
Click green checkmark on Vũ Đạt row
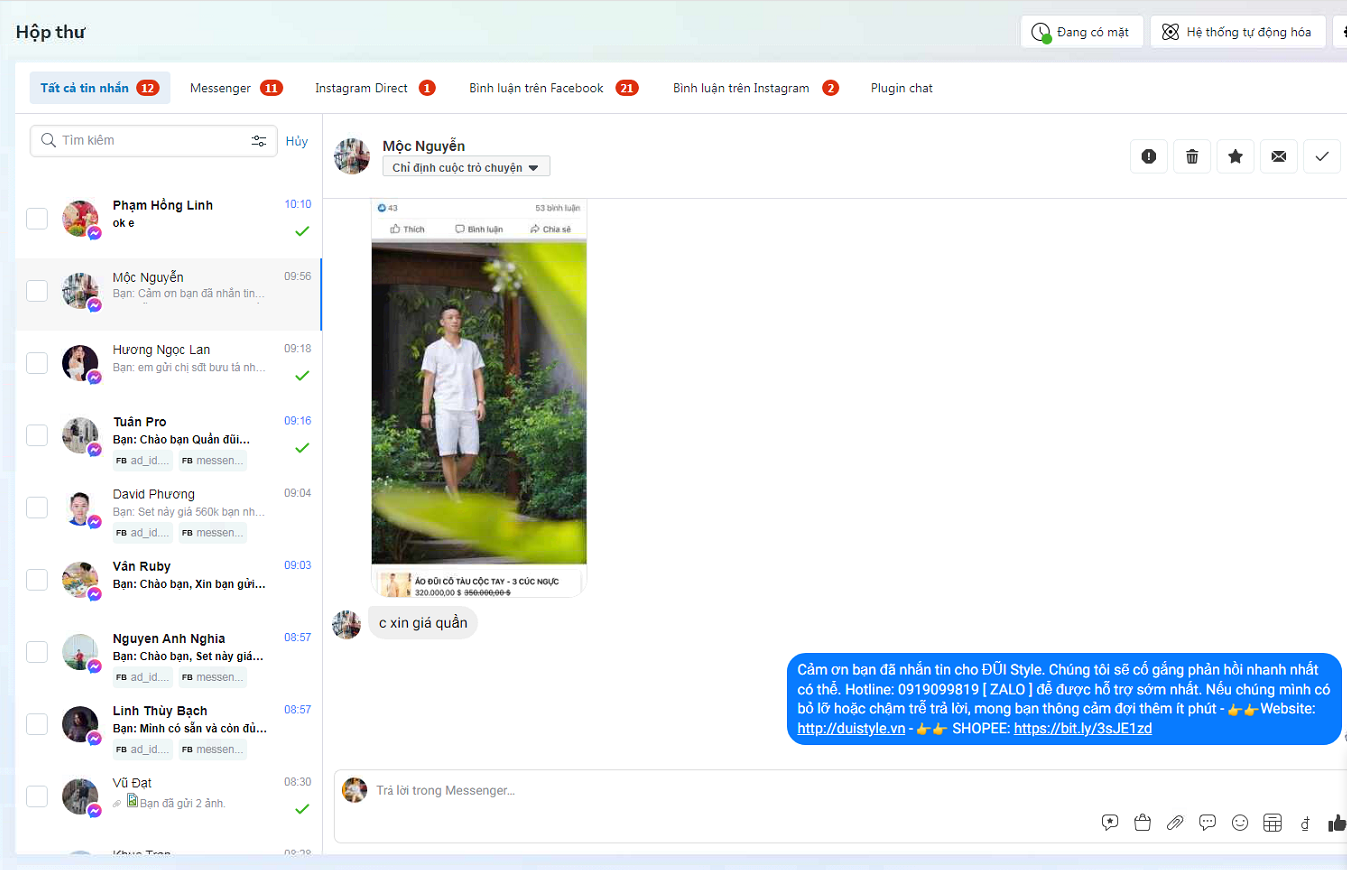point(302,808)
